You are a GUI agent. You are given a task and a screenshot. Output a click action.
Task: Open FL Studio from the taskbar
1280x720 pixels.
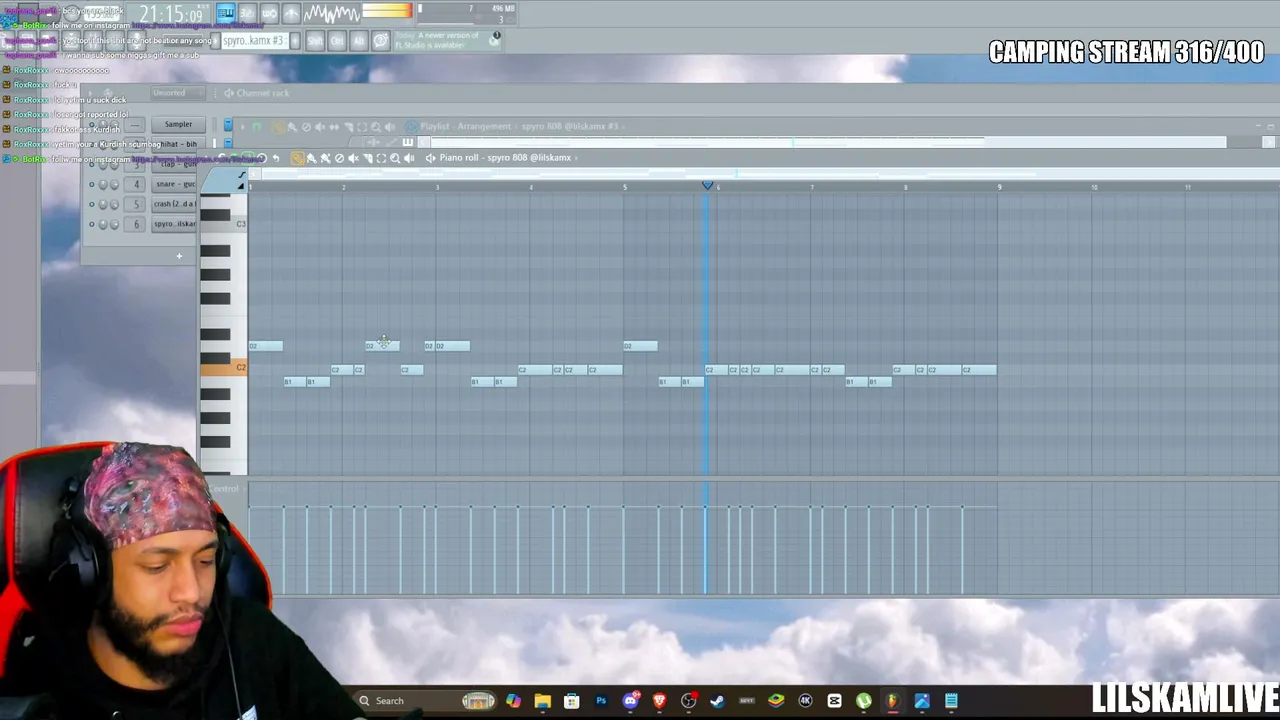coord(893,701)
